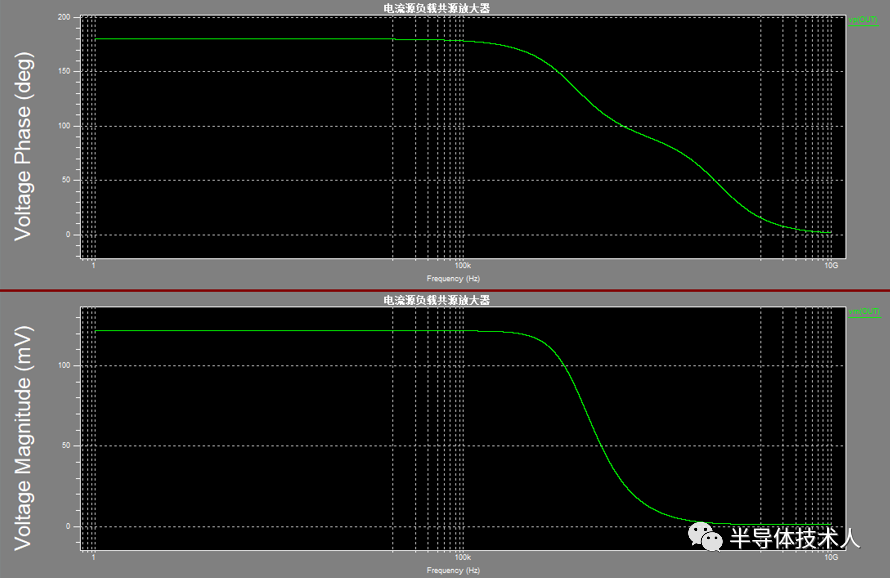Viewport: 890px width, 578px height.
Task: Click the Frequency (Hz) label under phase plot
Action: [x=453, y=279]
